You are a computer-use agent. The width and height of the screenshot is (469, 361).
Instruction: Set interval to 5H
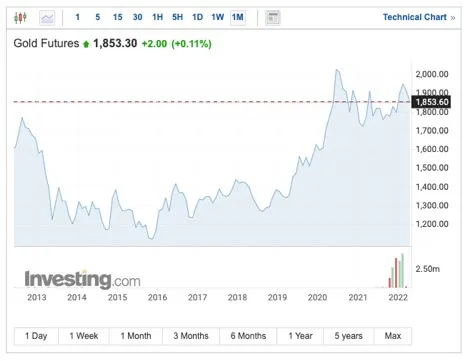[177, 17]
